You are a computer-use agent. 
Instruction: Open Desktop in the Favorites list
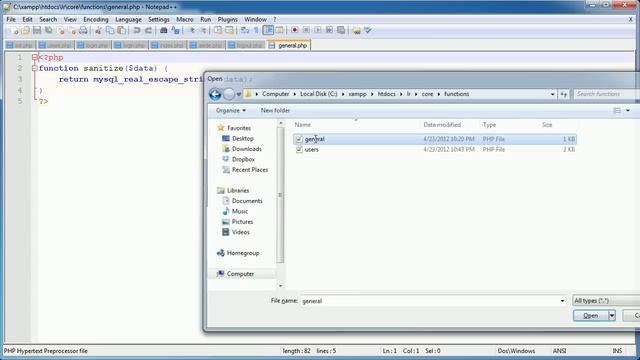click(x=238, y=139)
